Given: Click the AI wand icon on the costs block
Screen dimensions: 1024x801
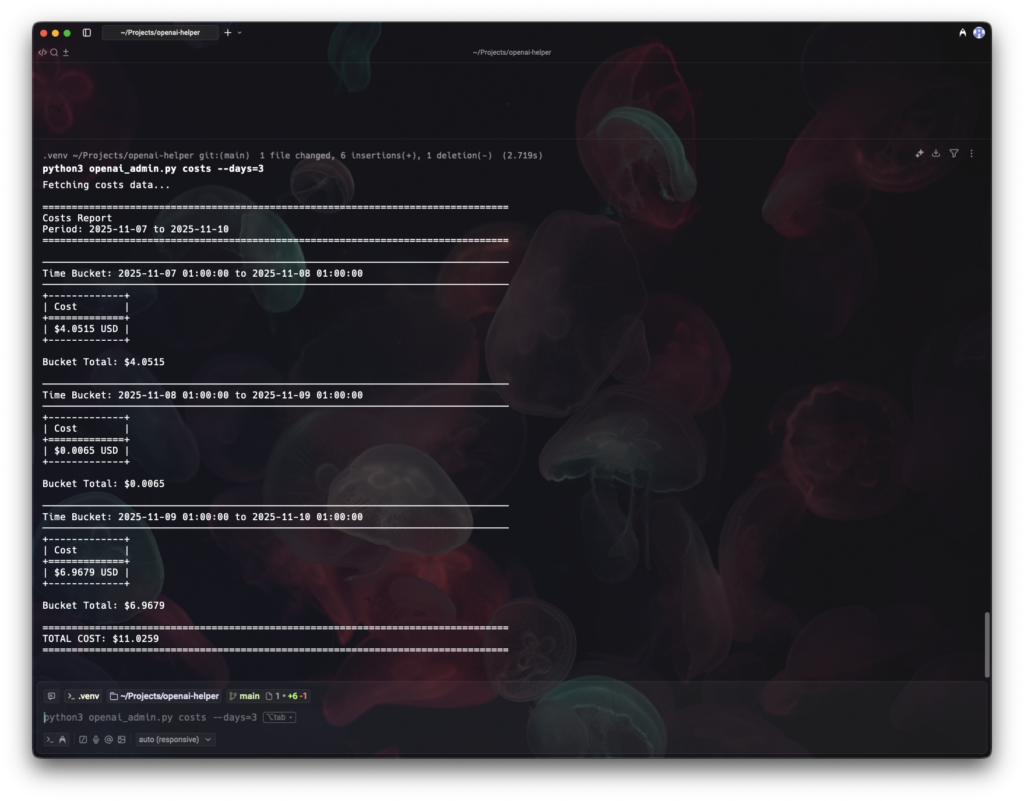Looking at the screenshot, I should tap(919, 153).
